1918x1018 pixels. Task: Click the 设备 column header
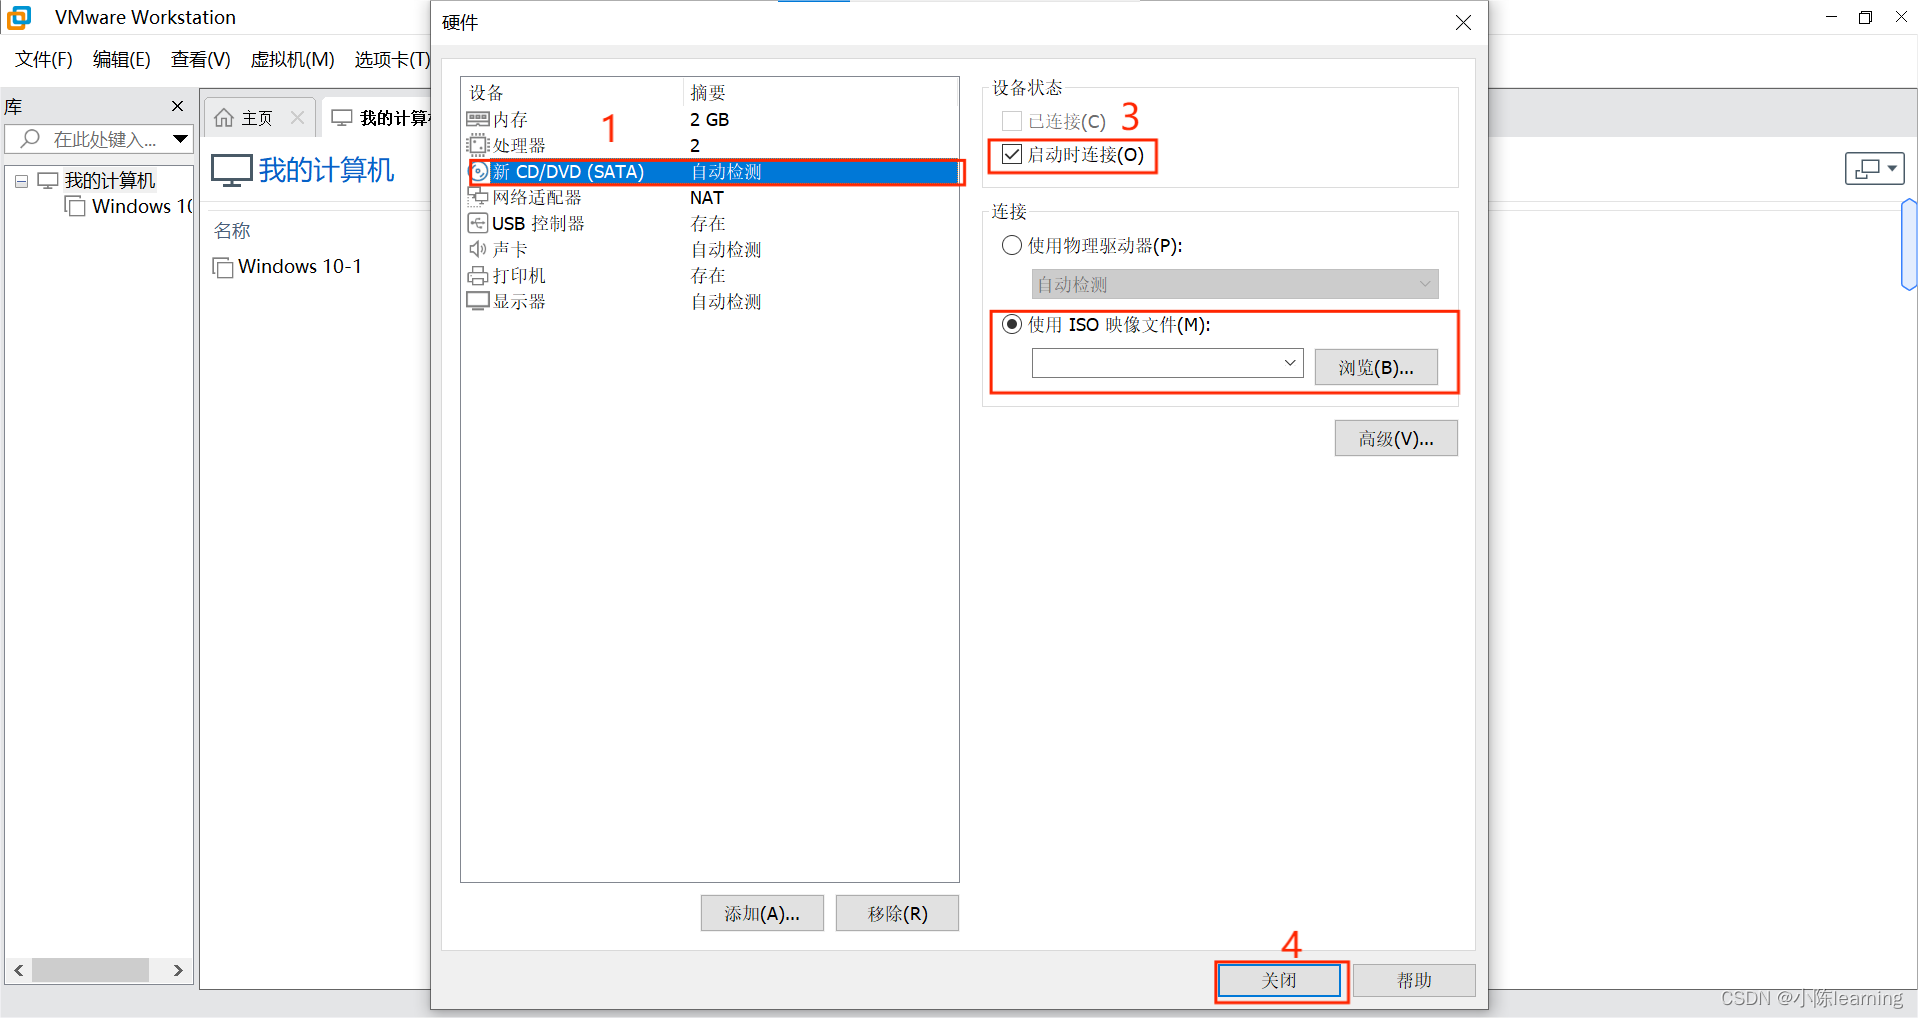(x=486, y=92)
